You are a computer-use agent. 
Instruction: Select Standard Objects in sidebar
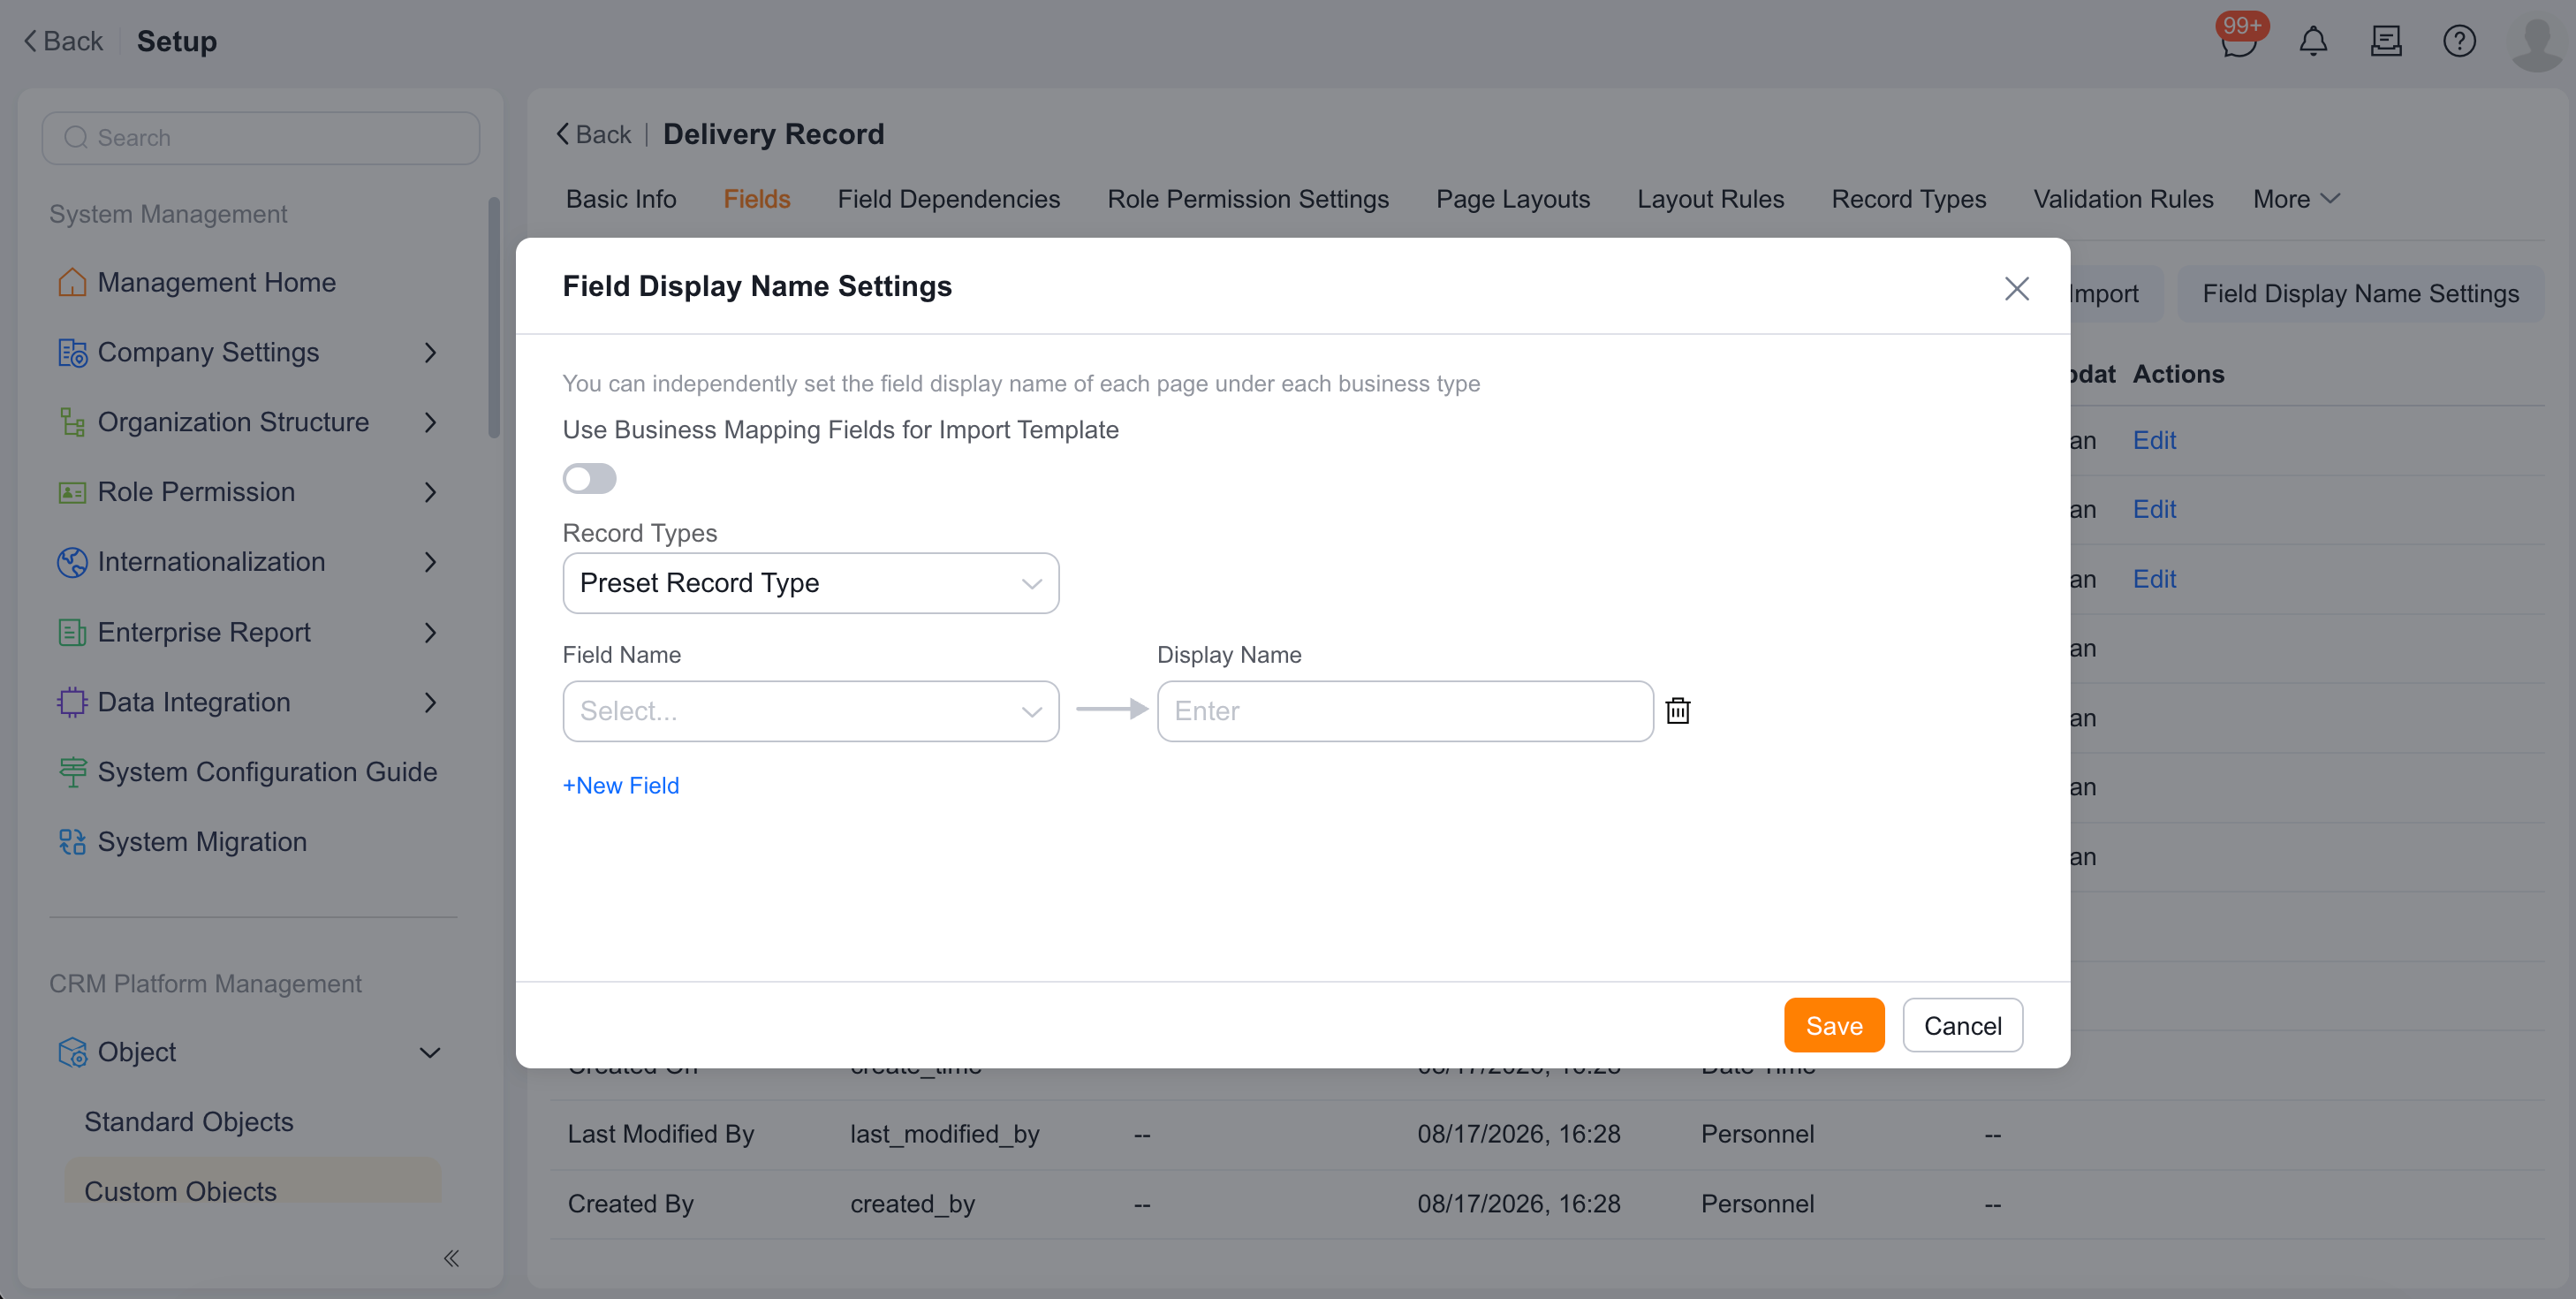point(188,1122)
